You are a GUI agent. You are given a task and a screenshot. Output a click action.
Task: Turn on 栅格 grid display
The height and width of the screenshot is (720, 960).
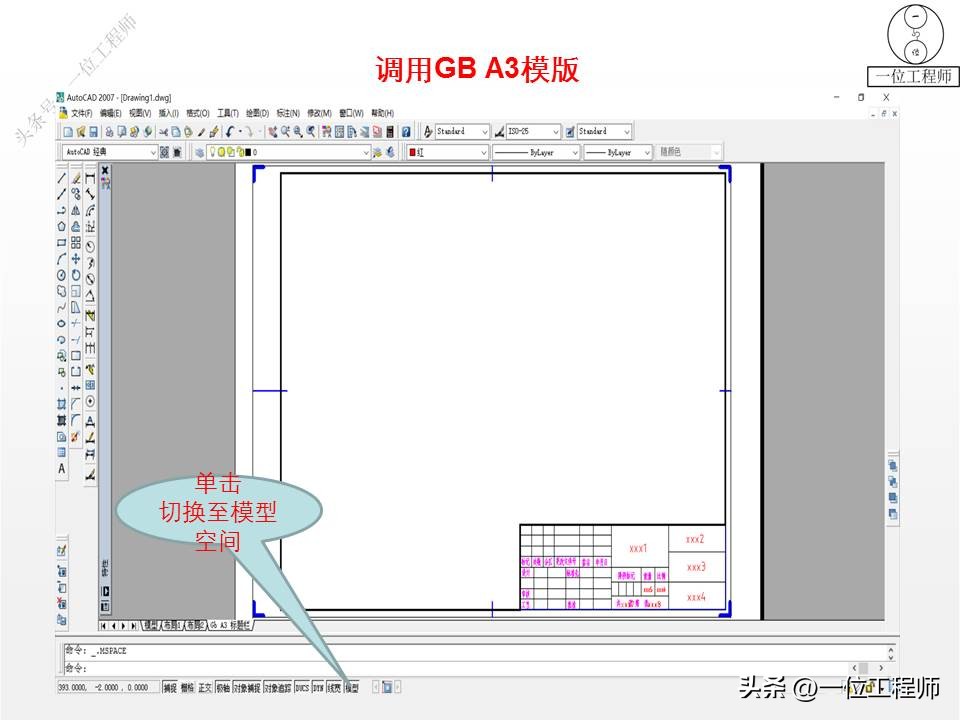tap(188, 686)
